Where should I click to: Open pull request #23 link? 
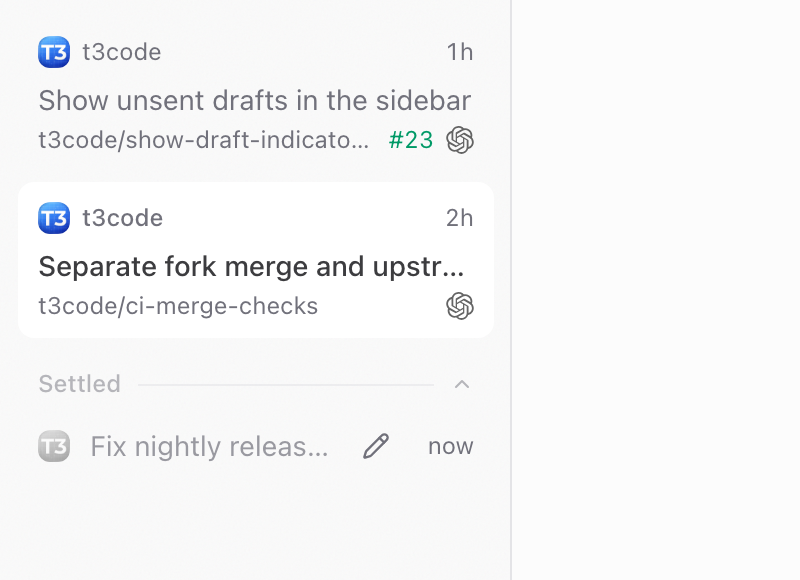[411, 140]
